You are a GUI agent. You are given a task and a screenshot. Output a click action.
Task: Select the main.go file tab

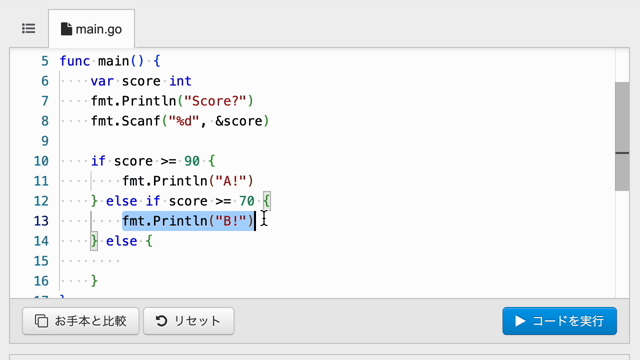(x=91, y=29)
